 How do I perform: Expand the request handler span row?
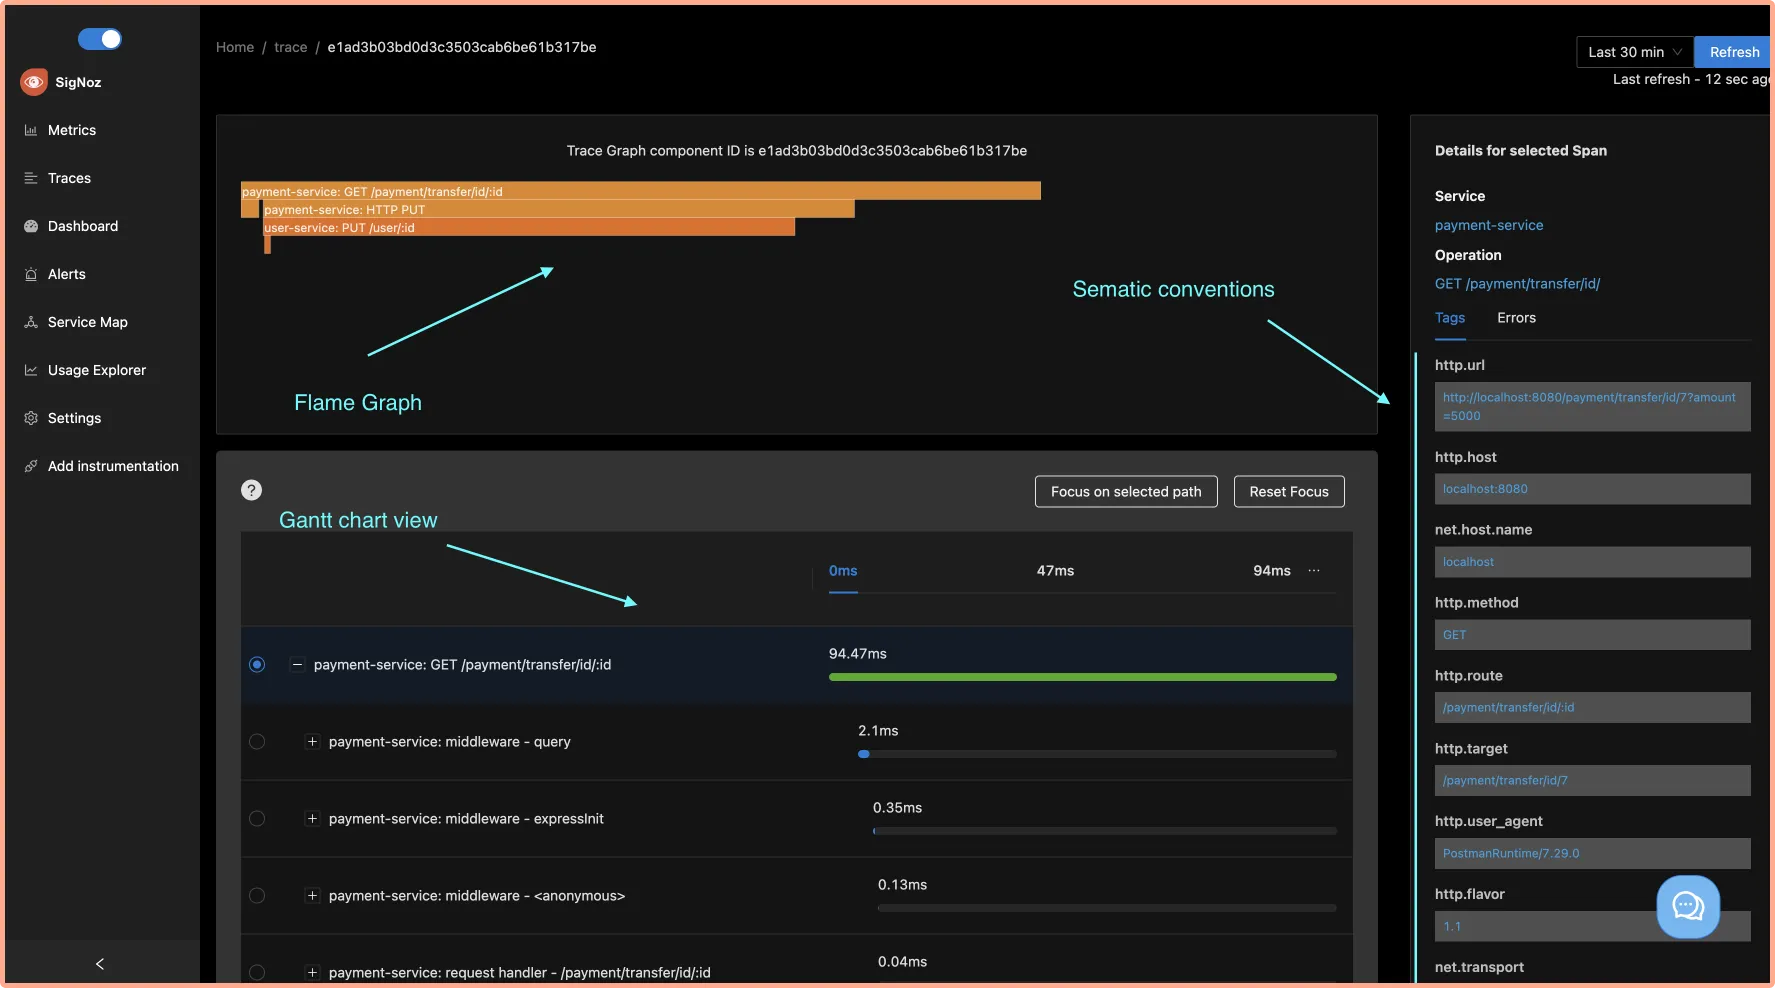[x=312, y=972]
